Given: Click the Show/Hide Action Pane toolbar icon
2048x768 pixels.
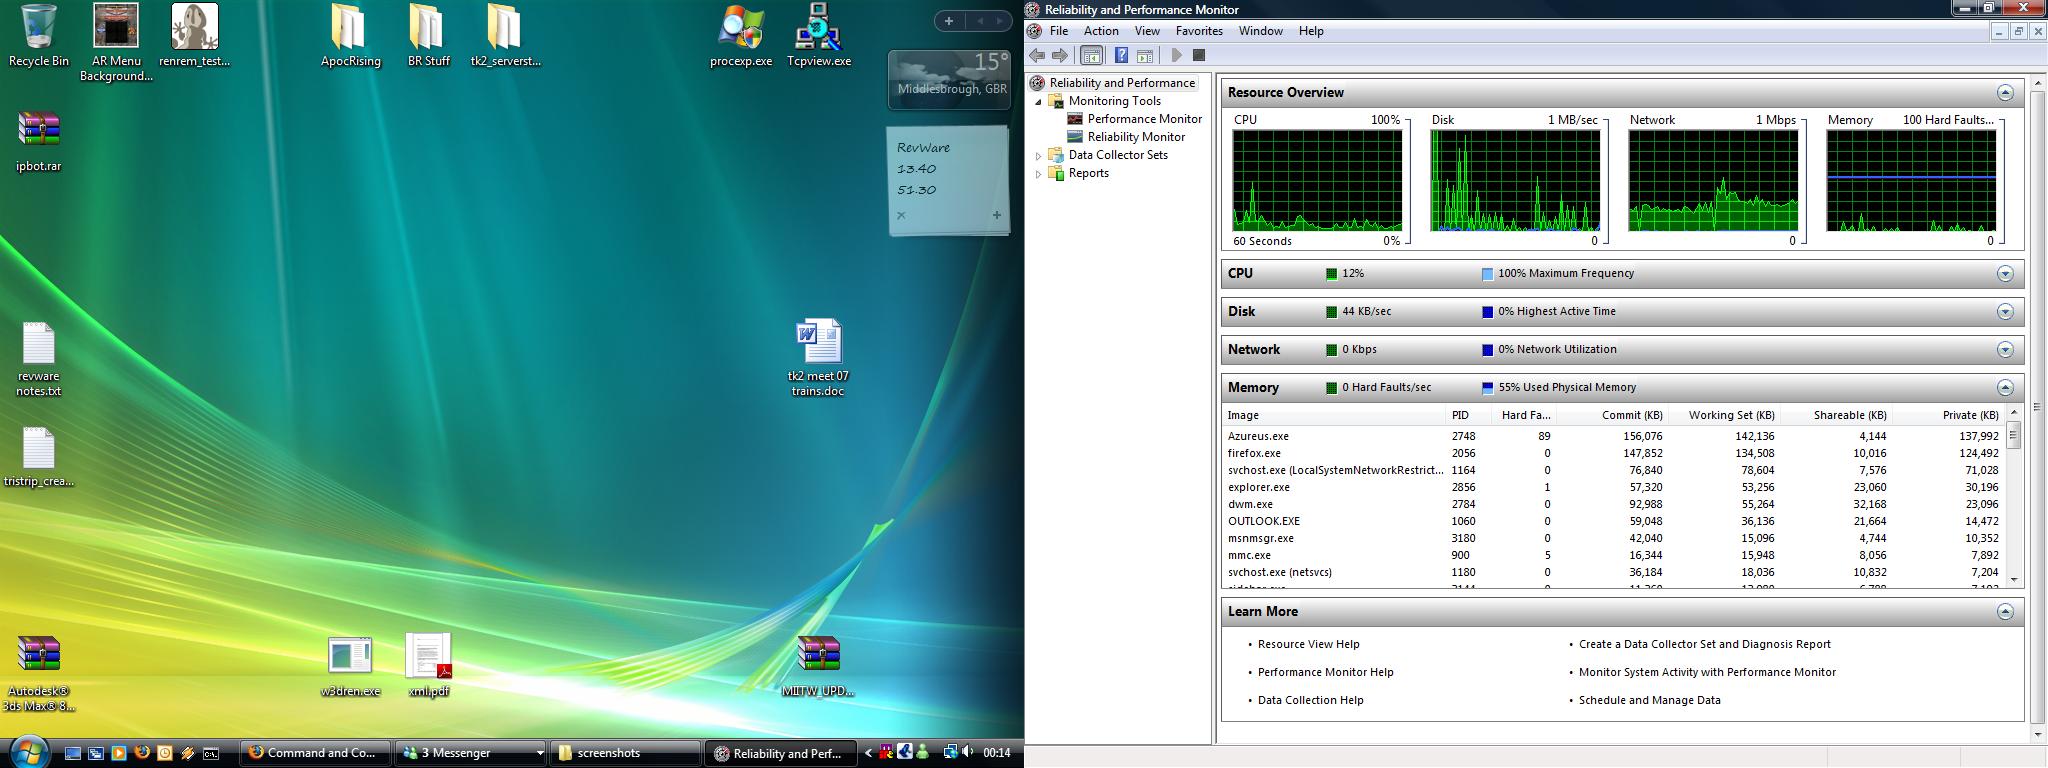Looking at the screenshot, I should (1145, 56).
